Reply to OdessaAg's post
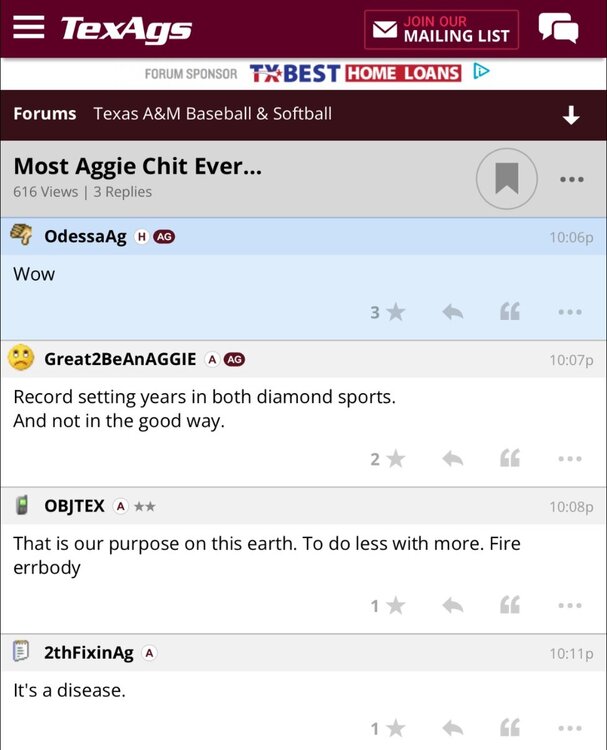The height and width of the screenshot is (750, 607). point(453,312)
